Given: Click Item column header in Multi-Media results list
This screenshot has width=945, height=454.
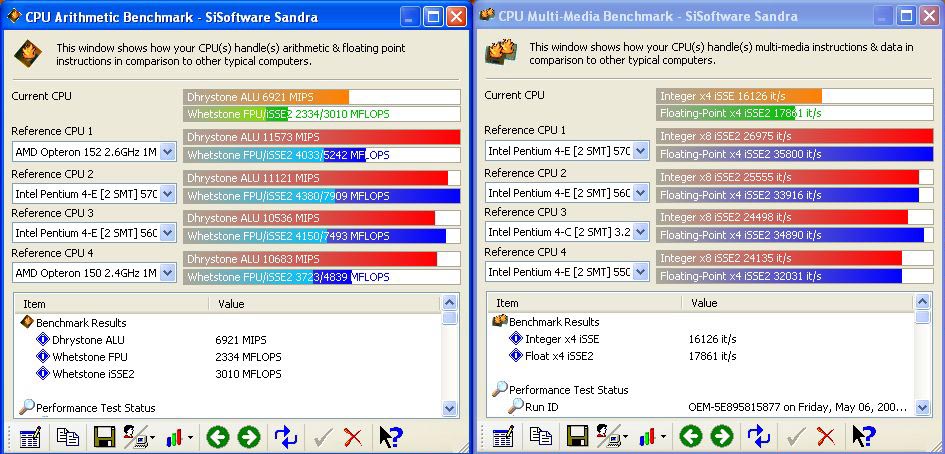Looking at the screenshot, I should [584, 303].
